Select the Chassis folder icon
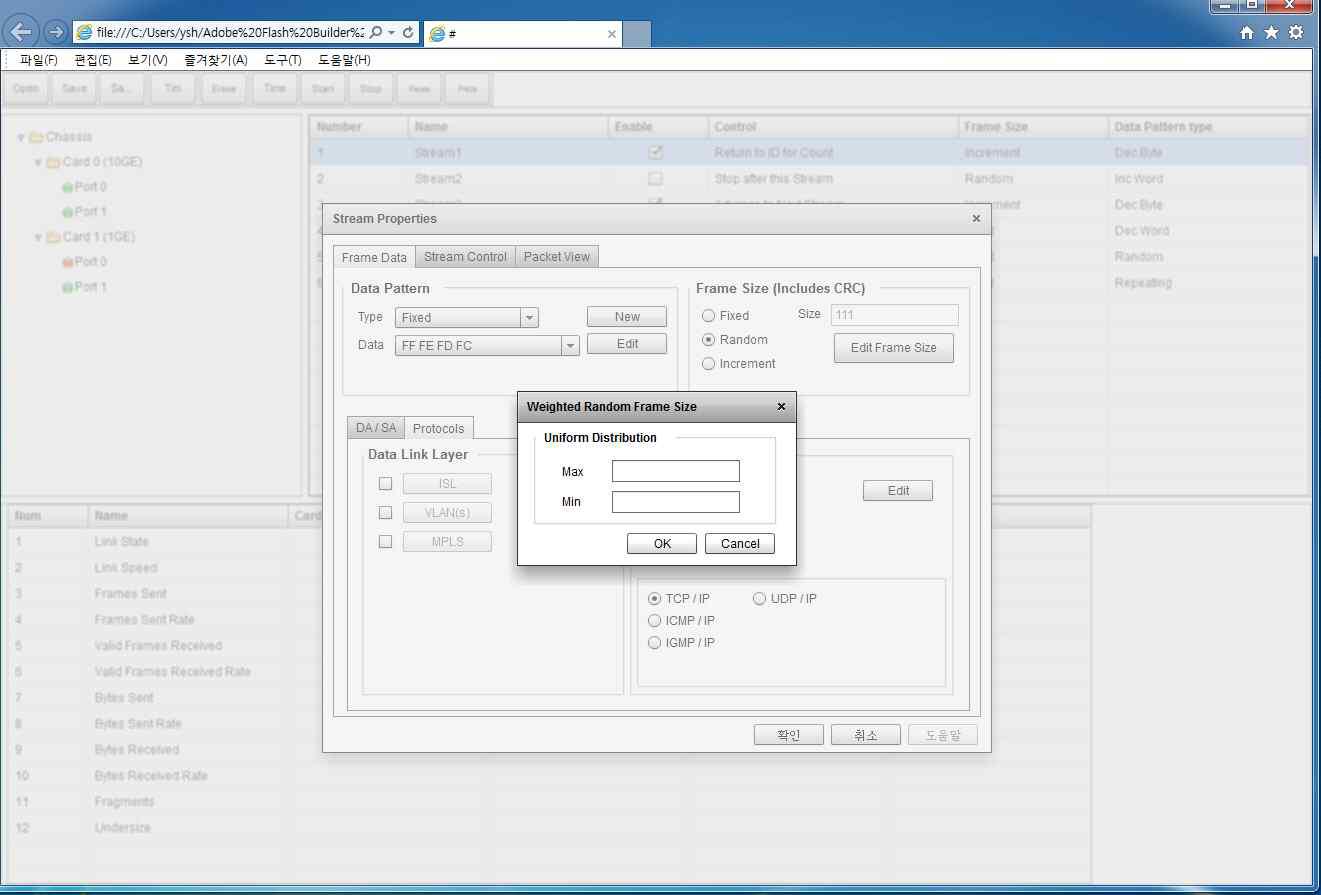 36,137
